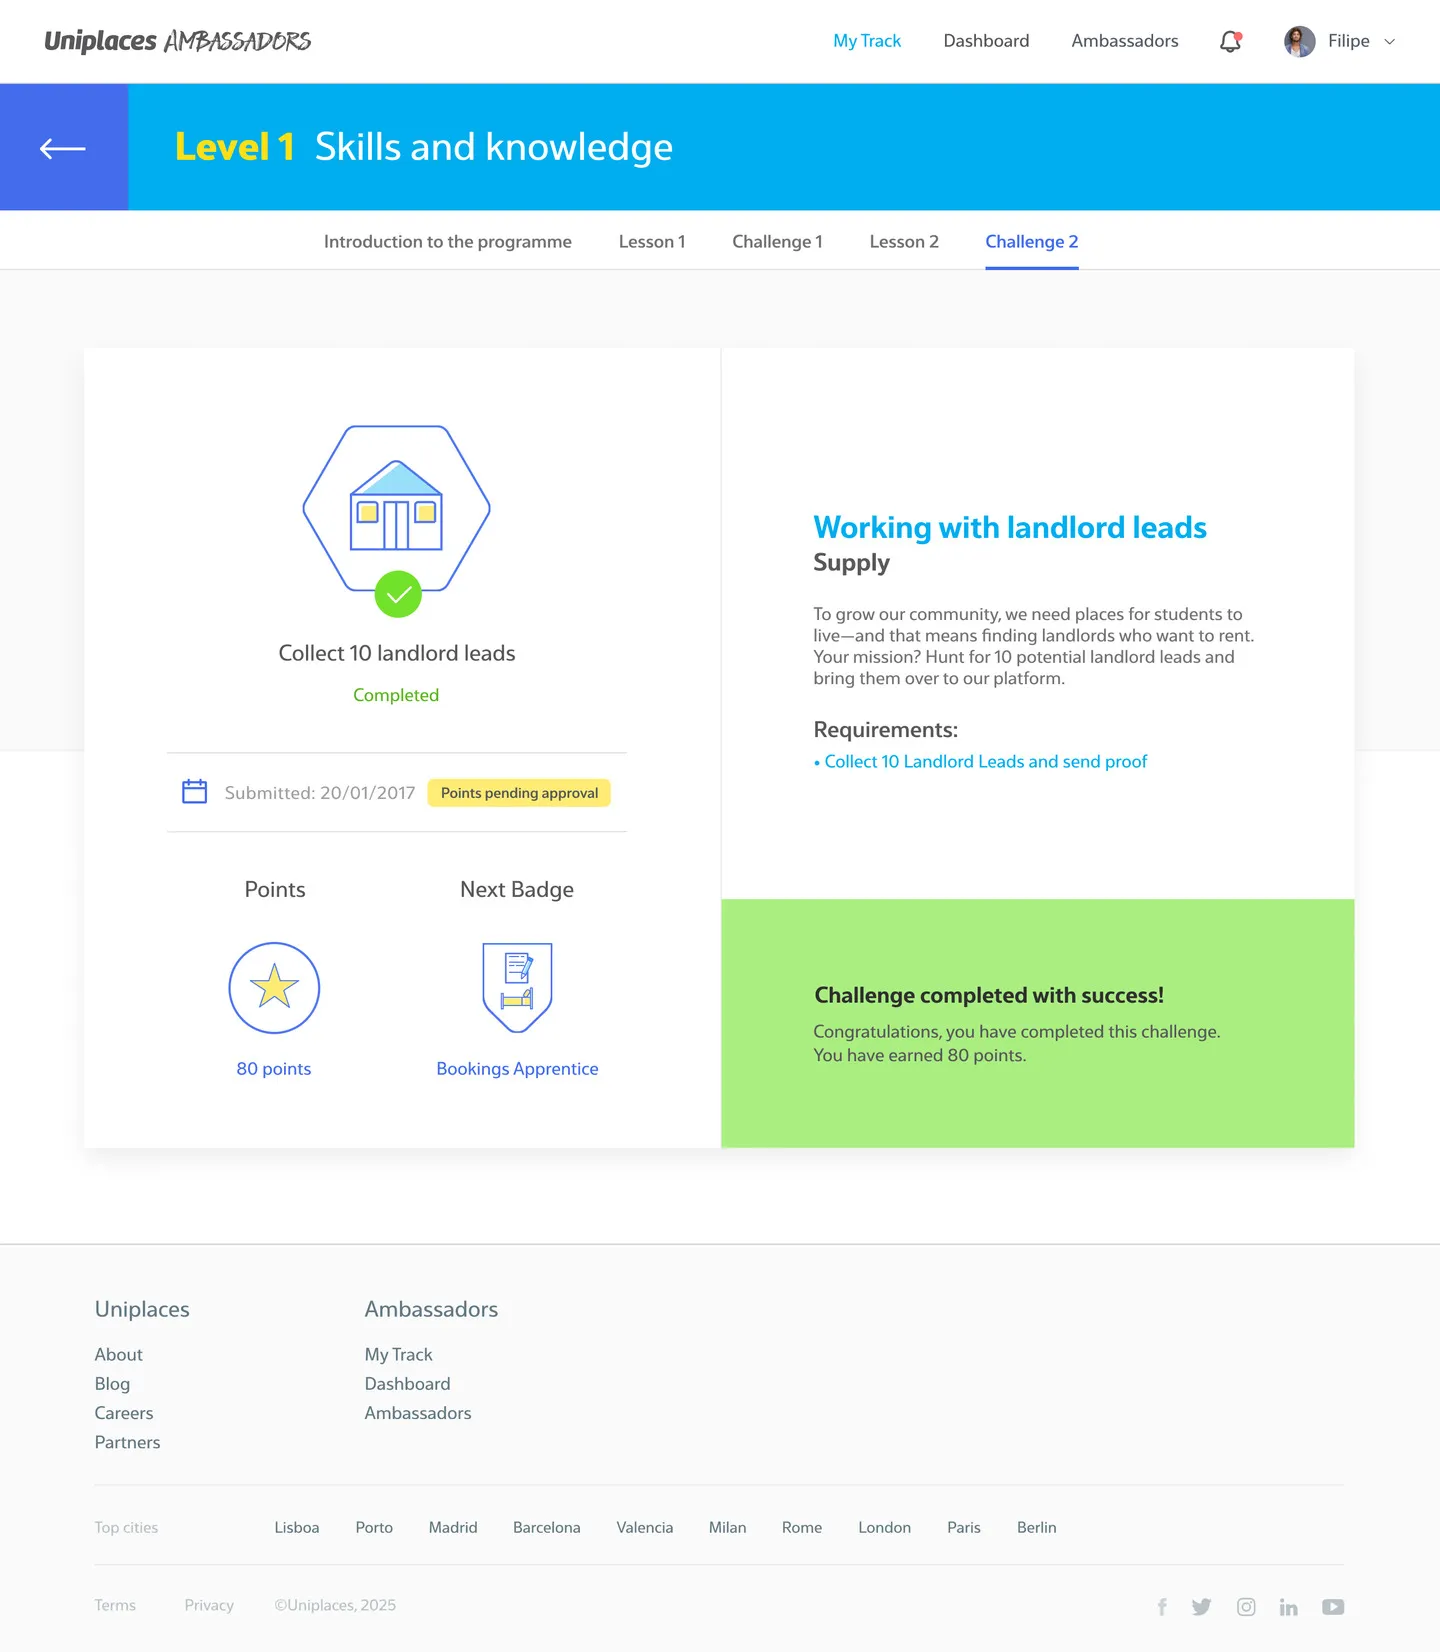Switch to the Lesson 2 tab
Viewport: 1440px width, 1652px height.
(x=904, y=242)
